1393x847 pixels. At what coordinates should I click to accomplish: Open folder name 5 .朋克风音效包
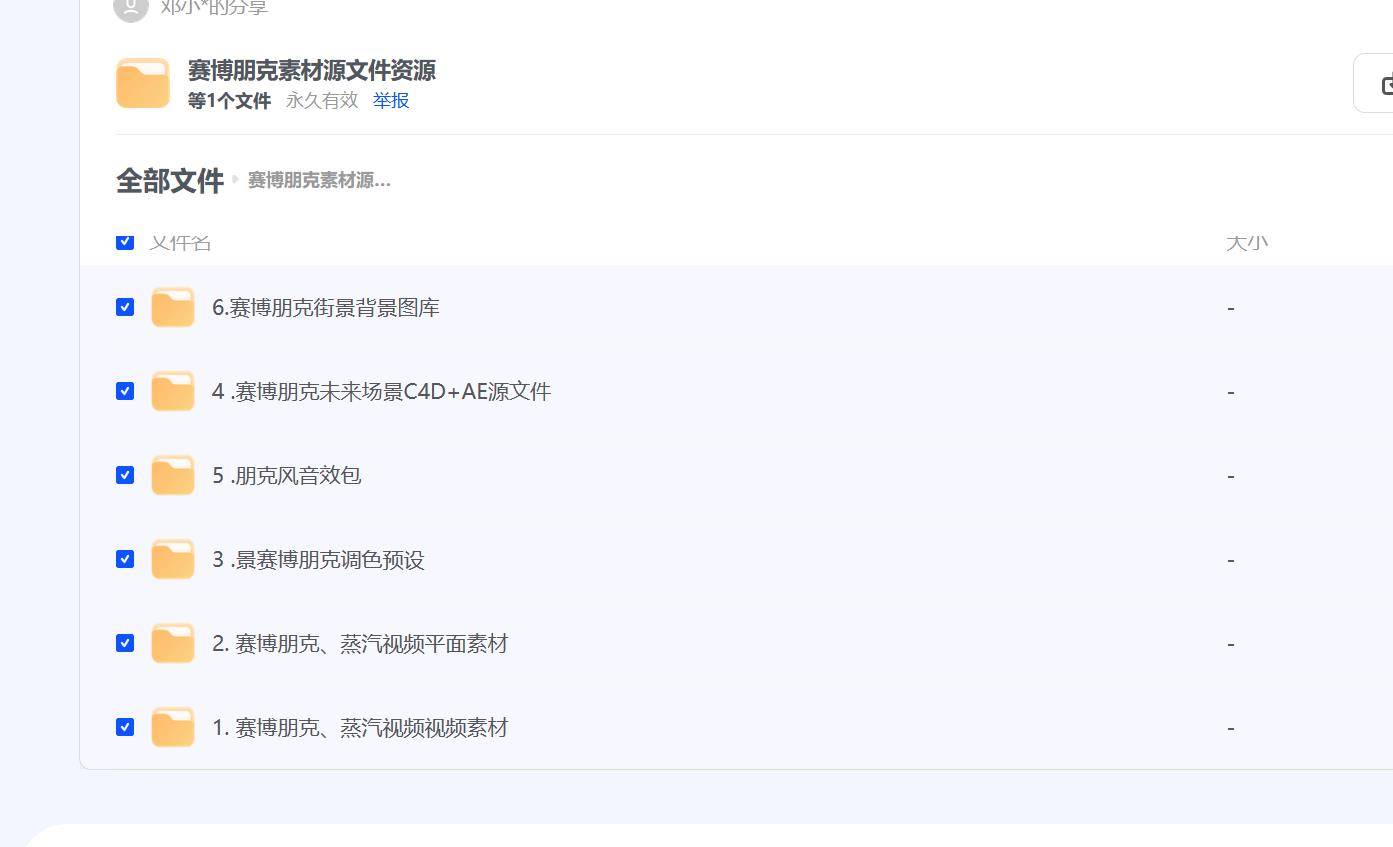(x=286, y=475)
